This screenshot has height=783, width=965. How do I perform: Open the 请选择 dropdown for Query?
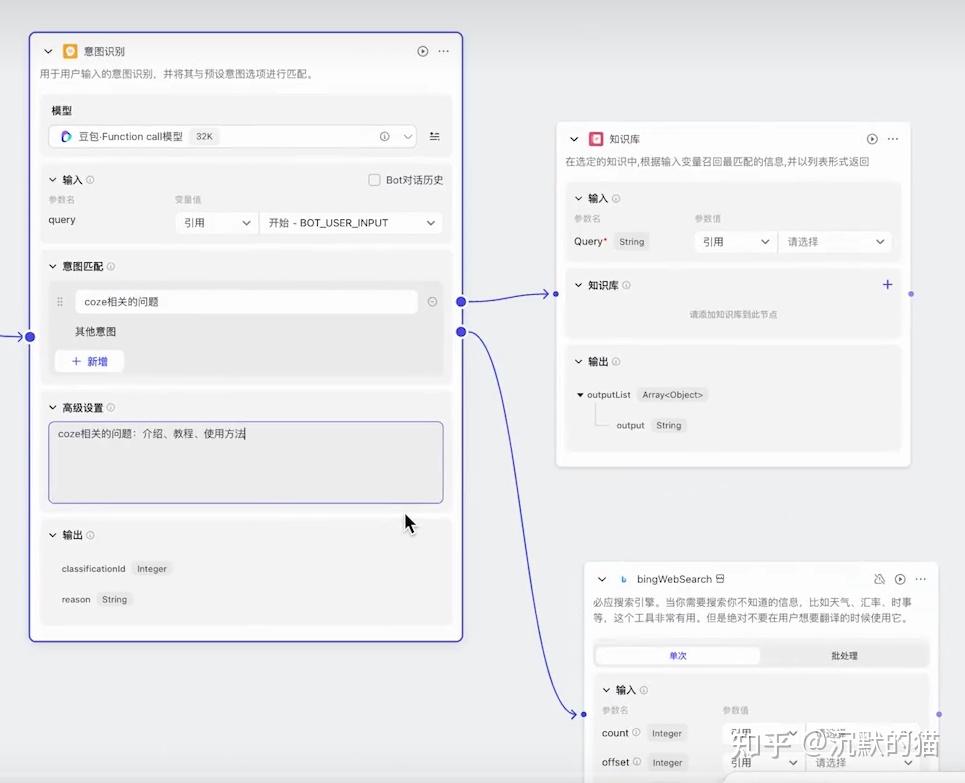[835, 242]
